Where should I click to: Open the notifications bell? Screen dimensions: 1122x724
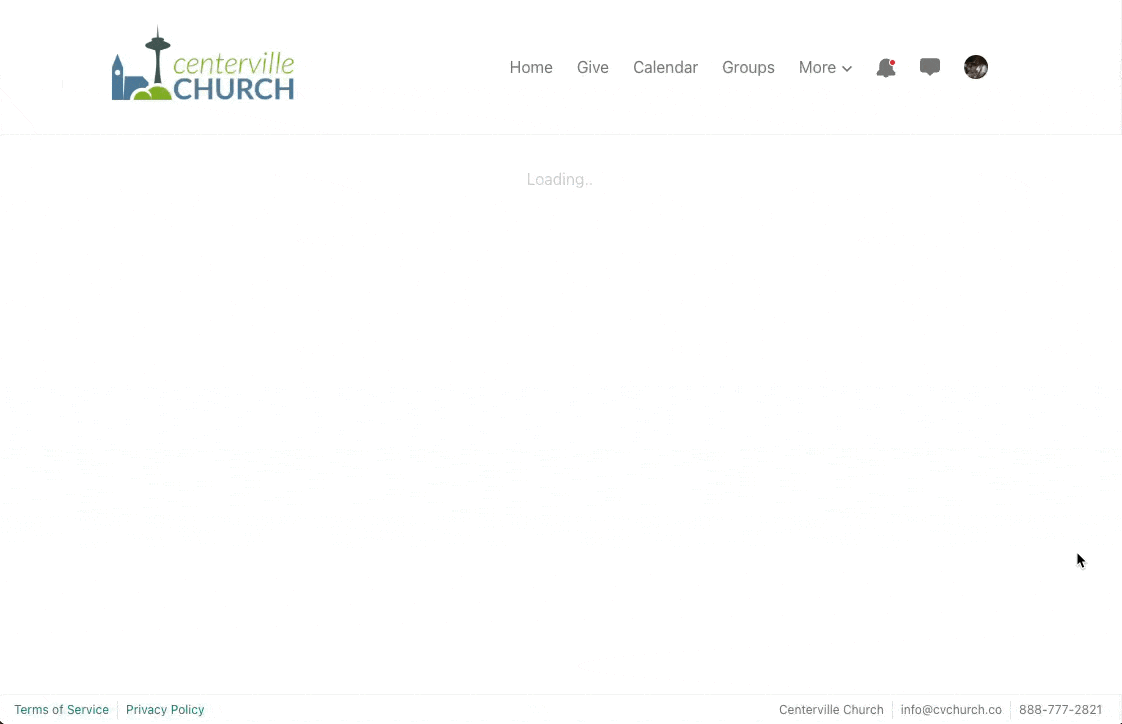pos(885,68)
